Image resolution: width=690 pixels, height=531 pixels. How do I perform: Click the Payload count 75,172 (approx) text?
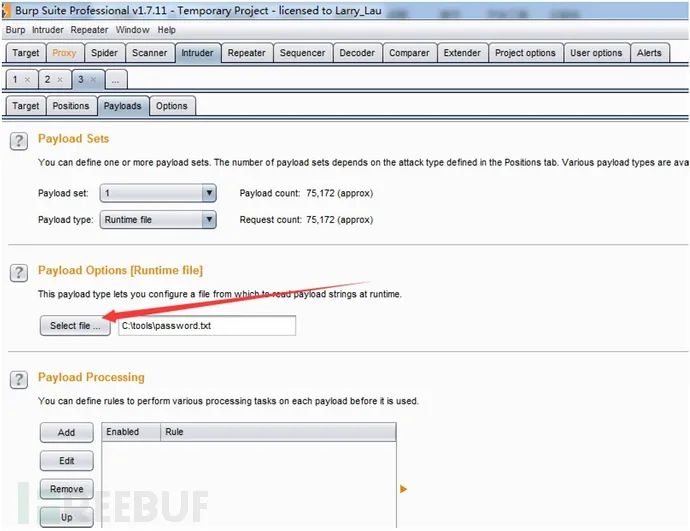[306, 193]
